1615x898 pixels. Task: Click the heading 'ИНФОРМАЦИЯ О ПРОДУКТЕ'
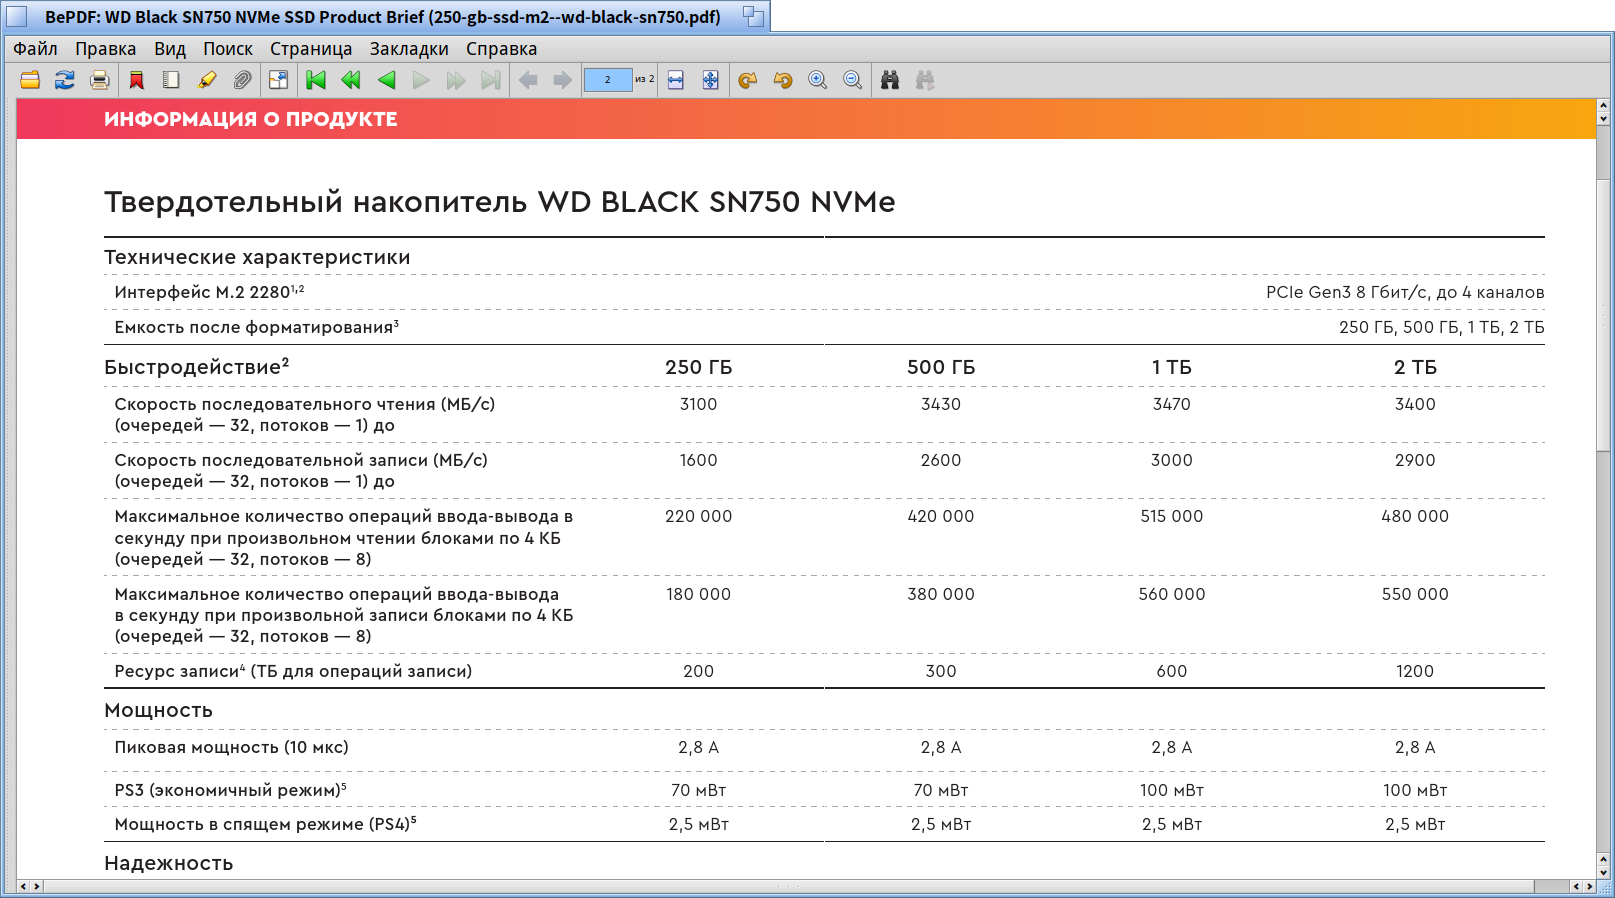(251, 119)
